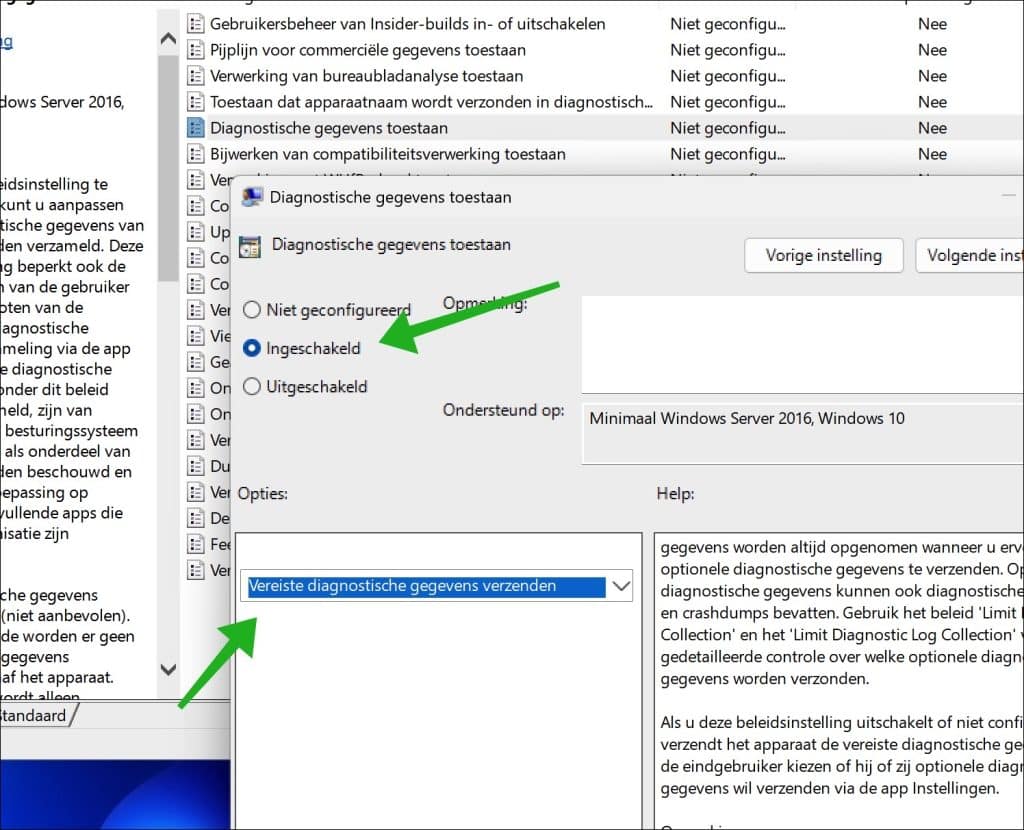Click the down chevron below the description pane
This screenshot has width=1024, height=830.
(x=168, y=670)
